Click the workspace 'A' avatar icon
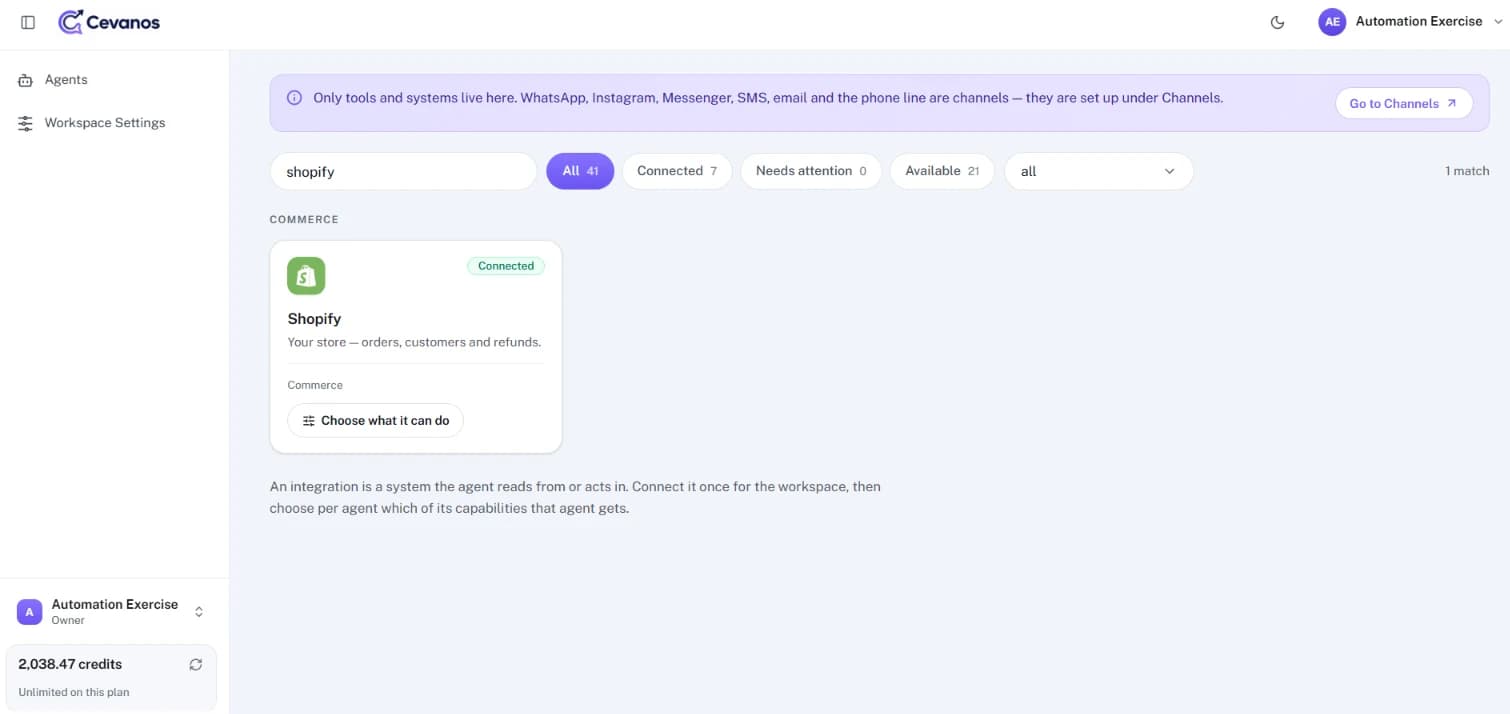Screen dimensions: 1510x714 point(29,611)
